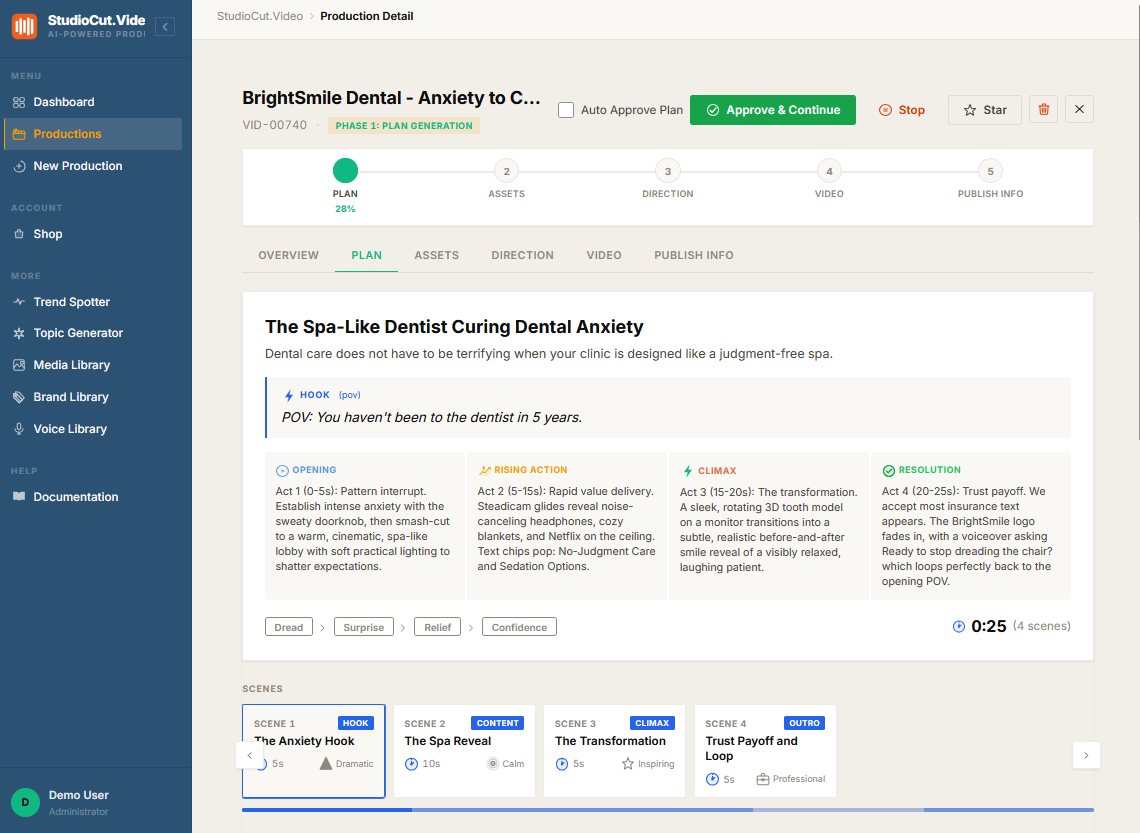Stop the plan generation
The width and height of the screenshot is (1140, 833).
tap(902, 110)
